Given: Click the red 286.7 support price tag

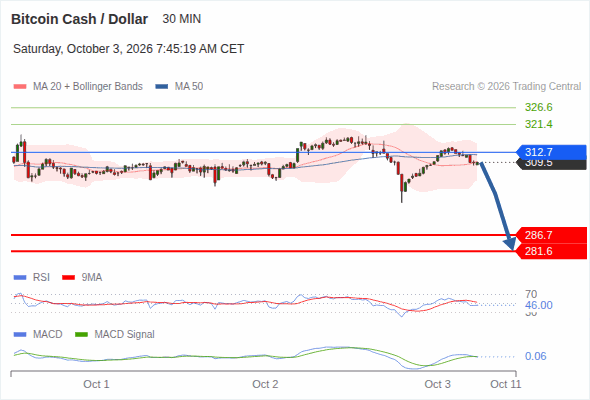Looking at the screenshot, I should [551, 235].
